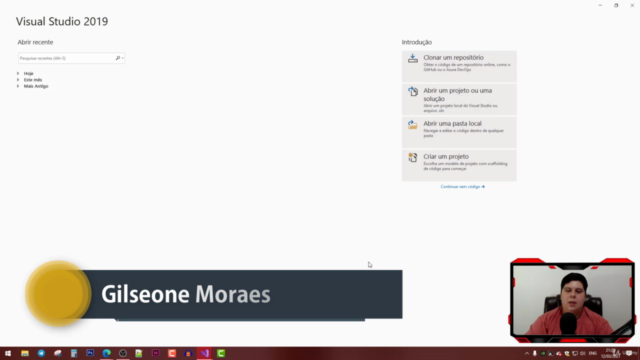The image size is (640, 360).
Task: Click the ENG language indicator
Action: tap(593, 353)
